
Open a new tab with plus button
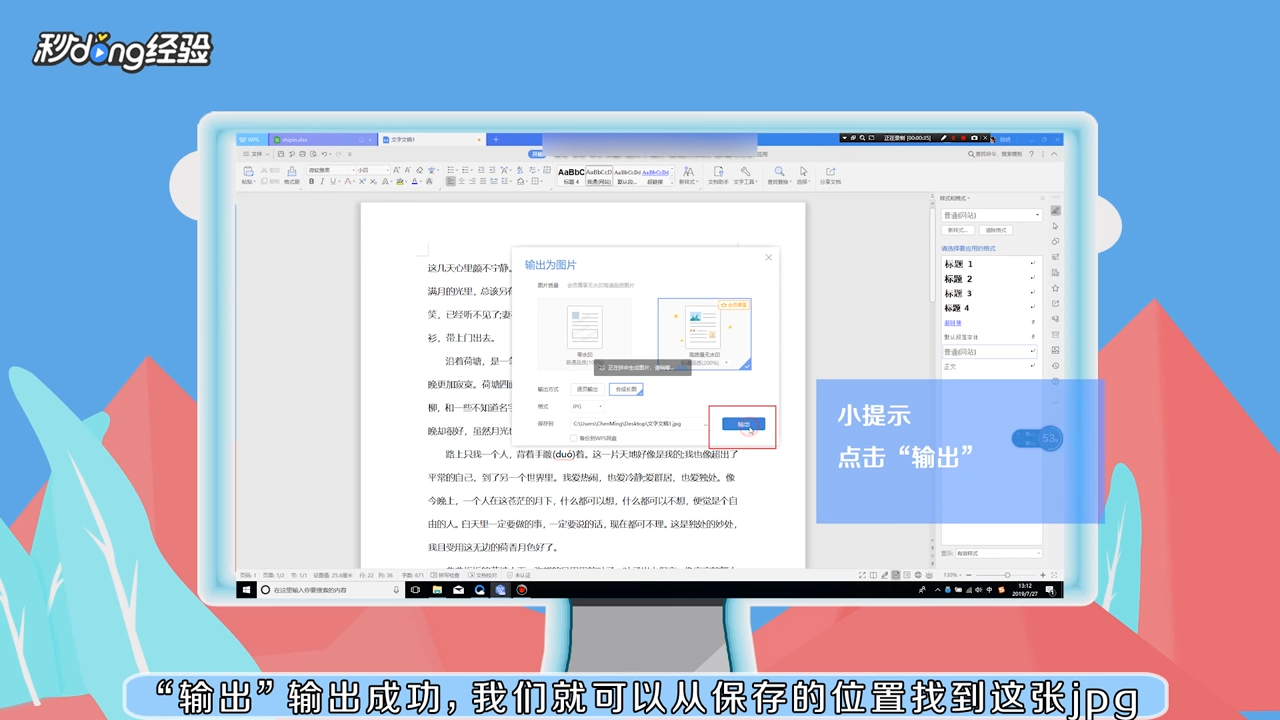(496, 140)
